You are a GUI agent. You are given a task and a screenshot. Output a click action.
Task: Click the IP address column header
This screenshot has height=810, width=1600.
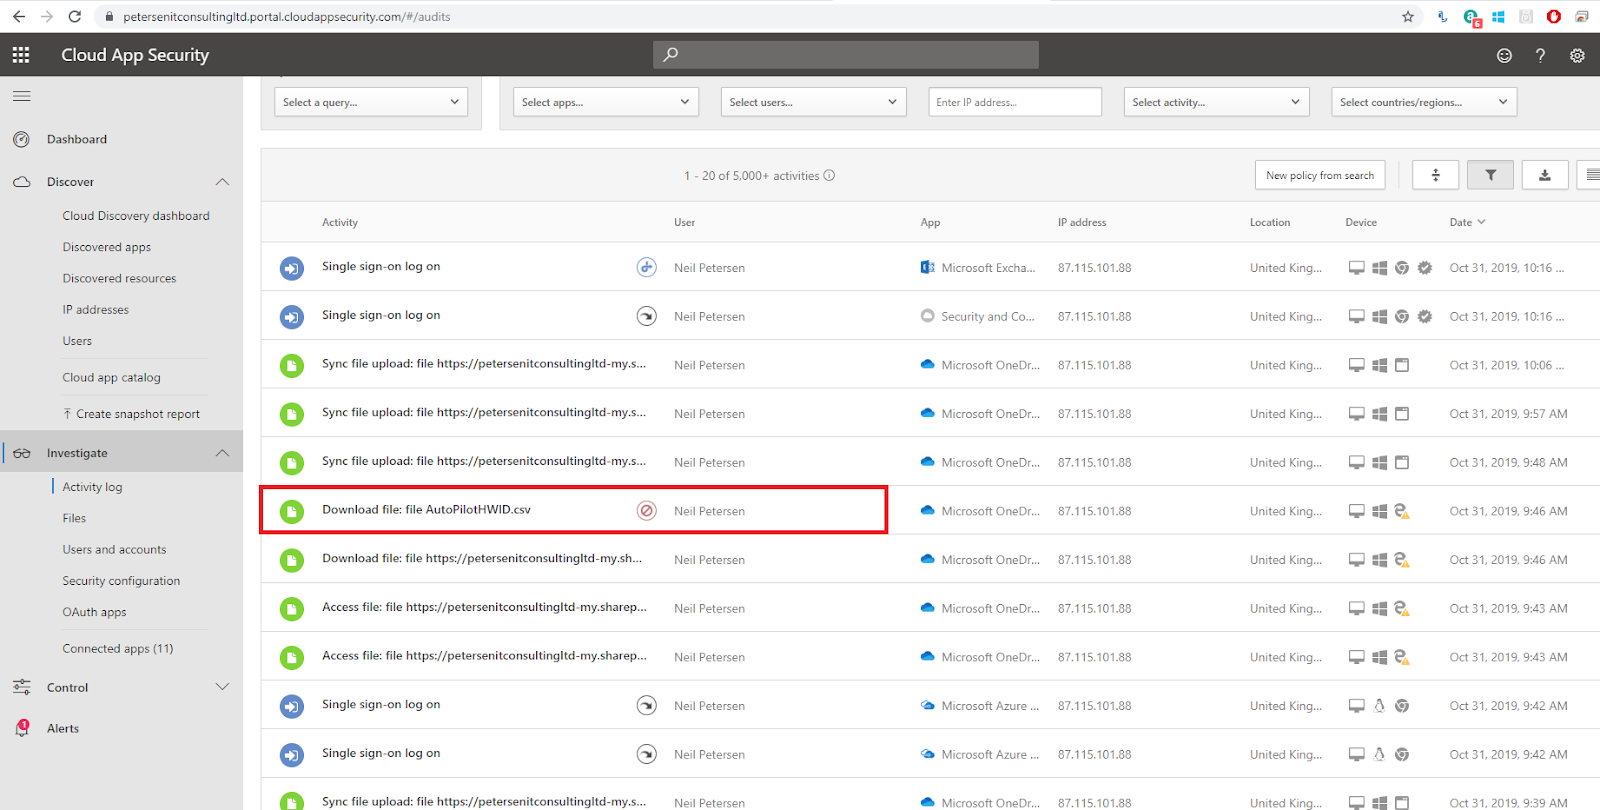[x=1082, y=222]
